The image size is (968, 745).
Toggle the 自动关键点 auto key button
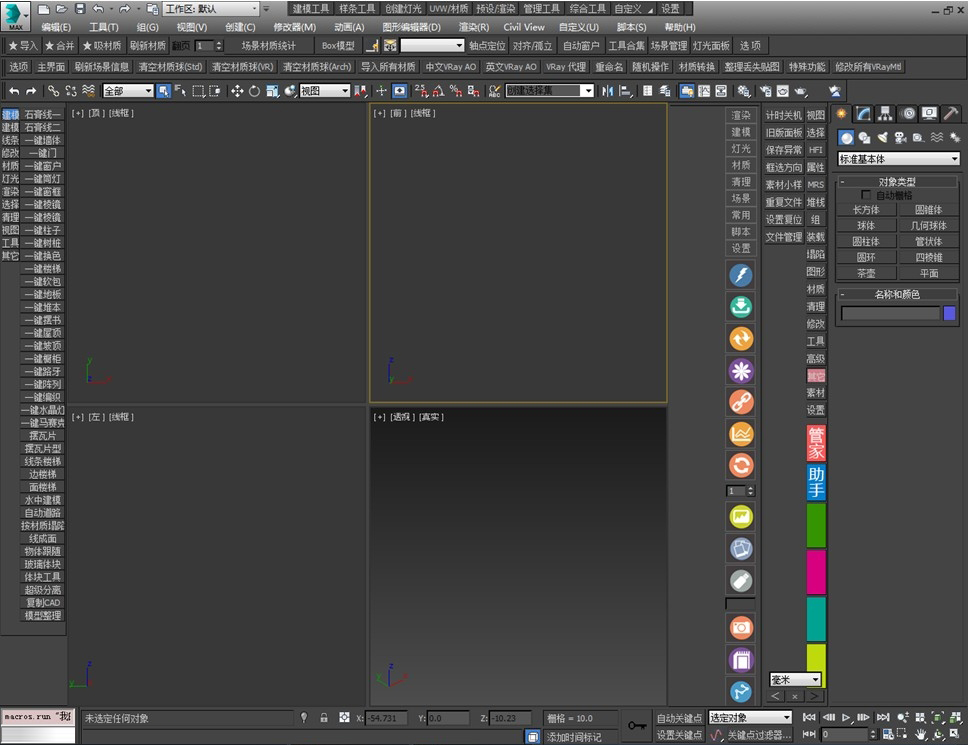[679, 718]
